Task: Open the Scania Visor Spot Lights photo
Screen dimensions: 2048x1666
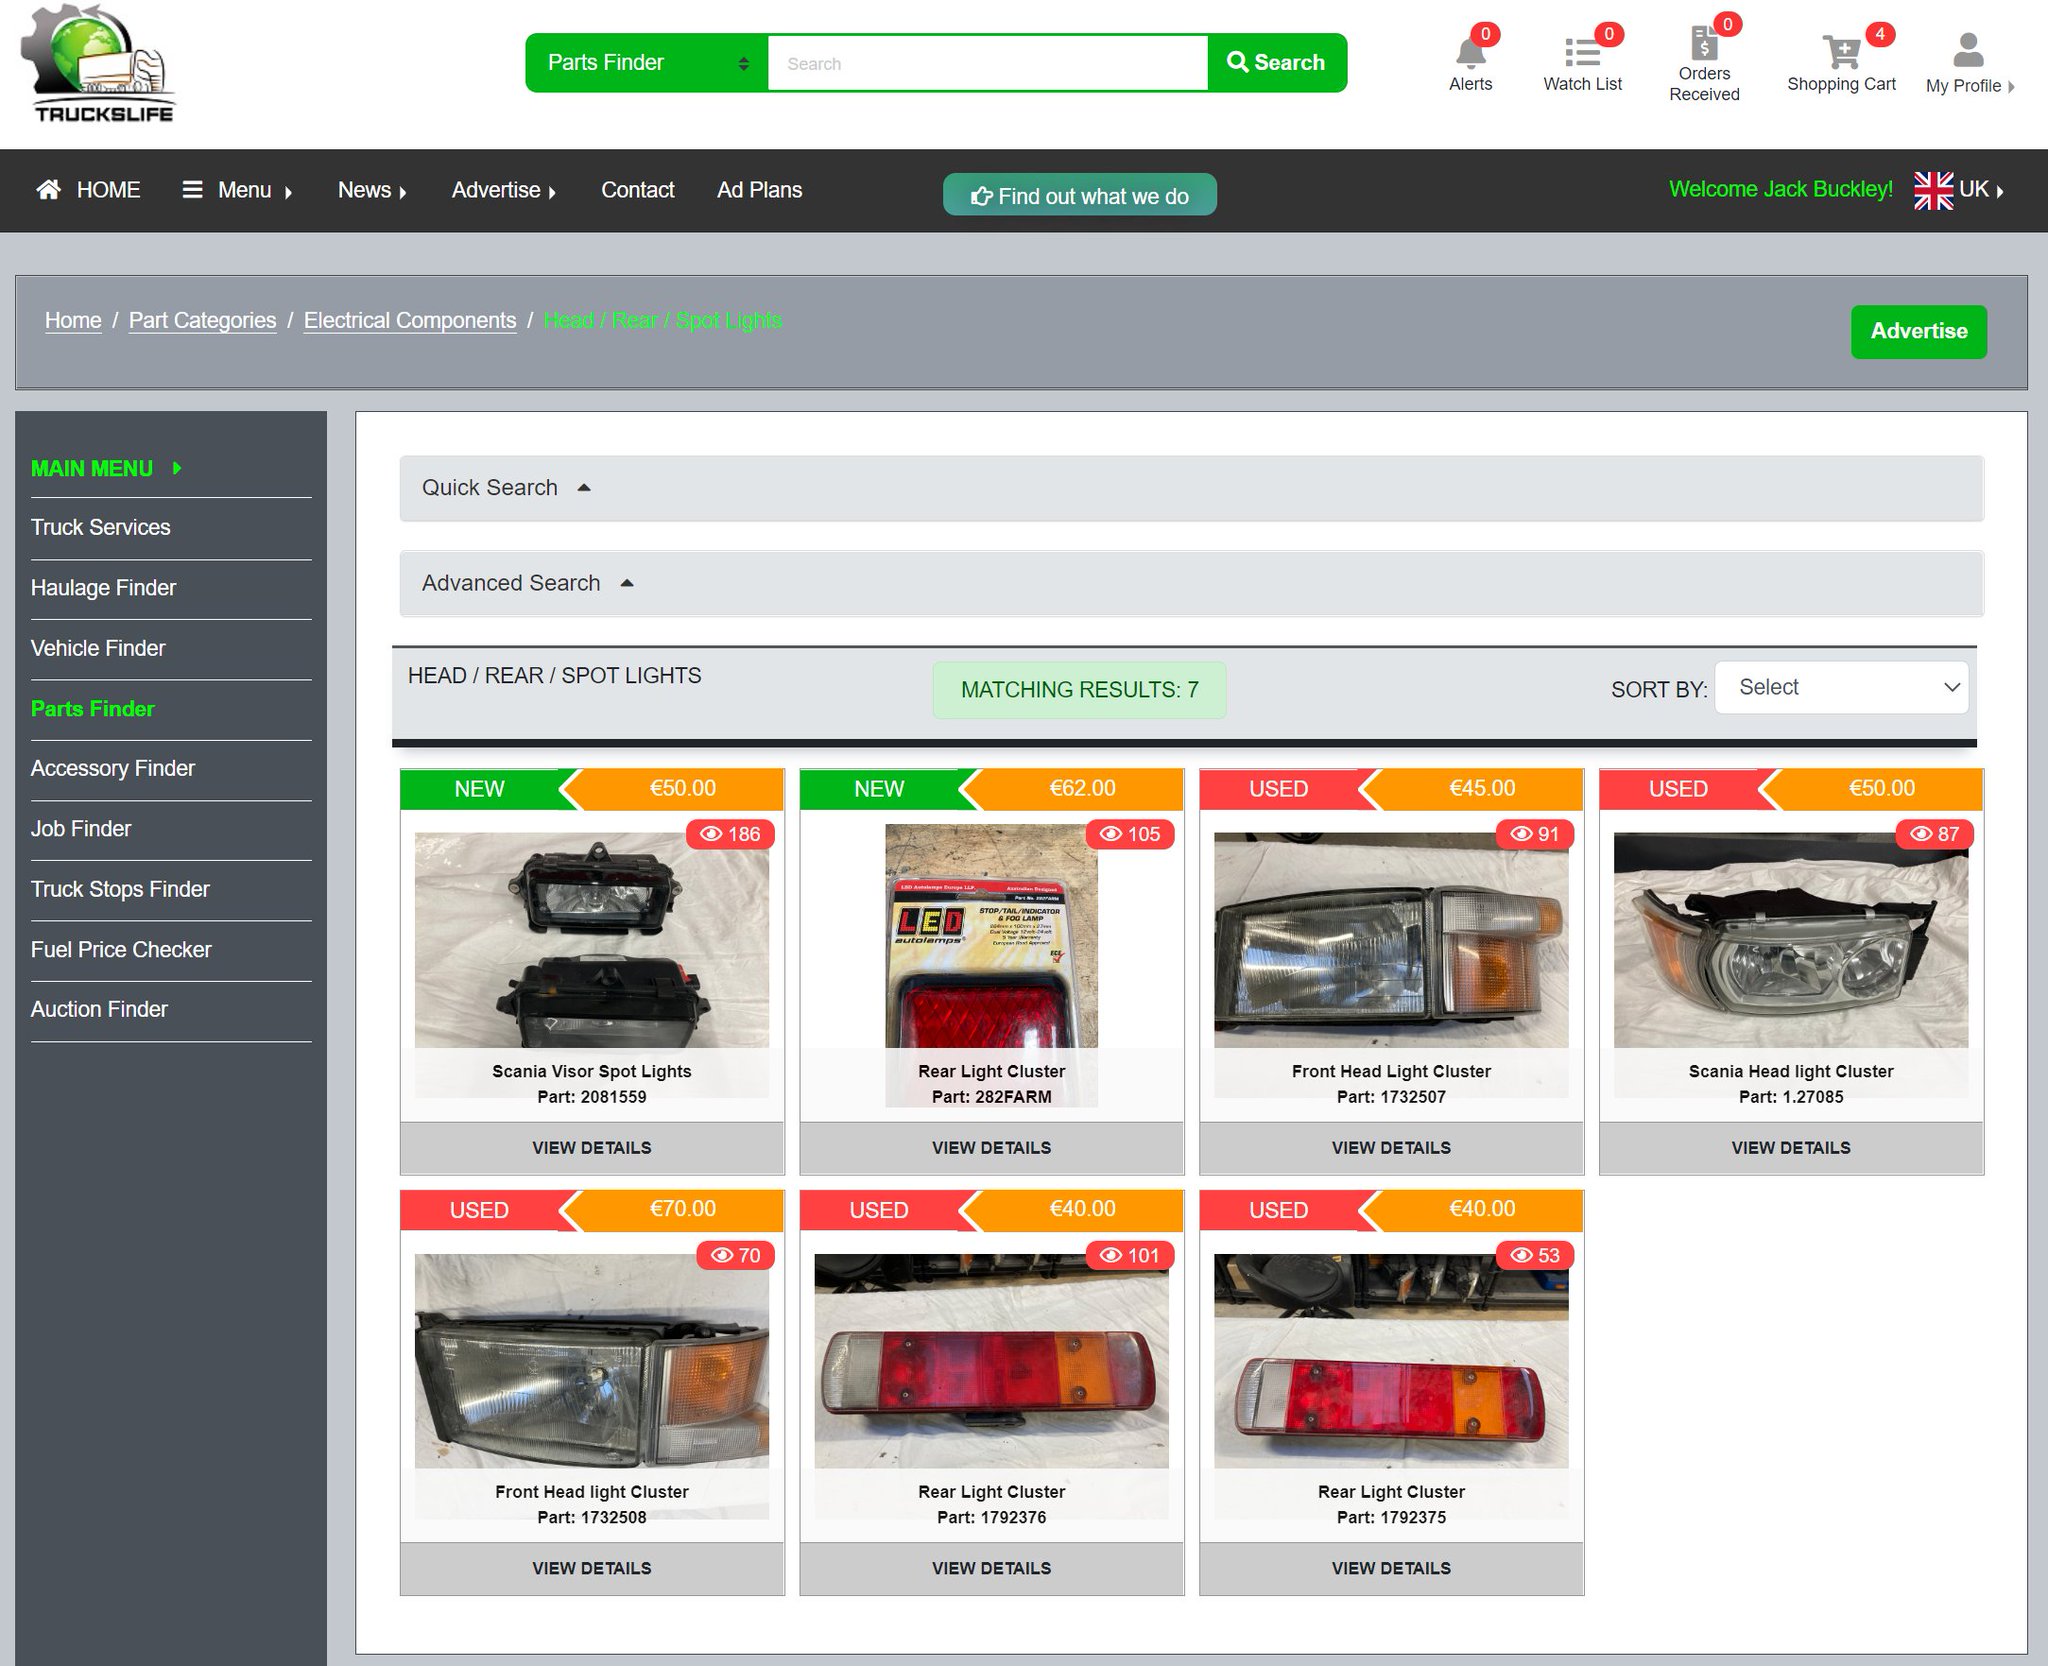Action: click(x=592, y=940)
